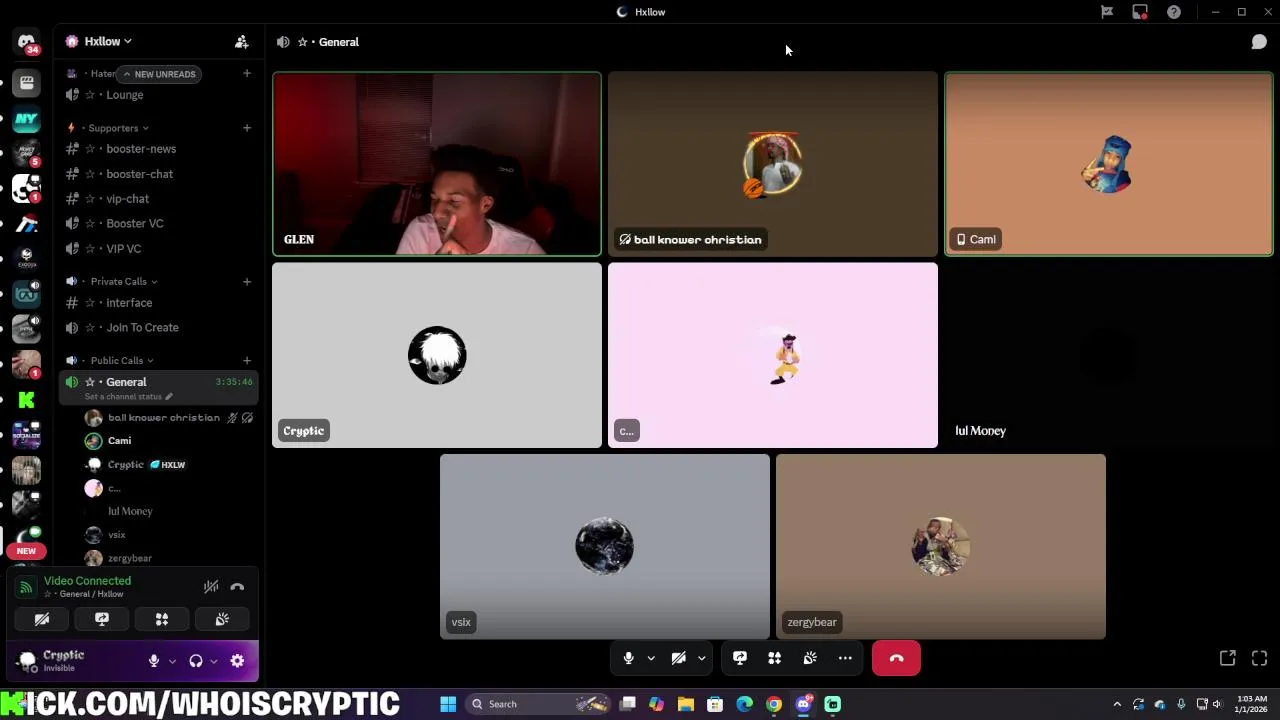Open camera options arrow in call bar
This screenshot has height=720, width=1280.
point(701,658)
